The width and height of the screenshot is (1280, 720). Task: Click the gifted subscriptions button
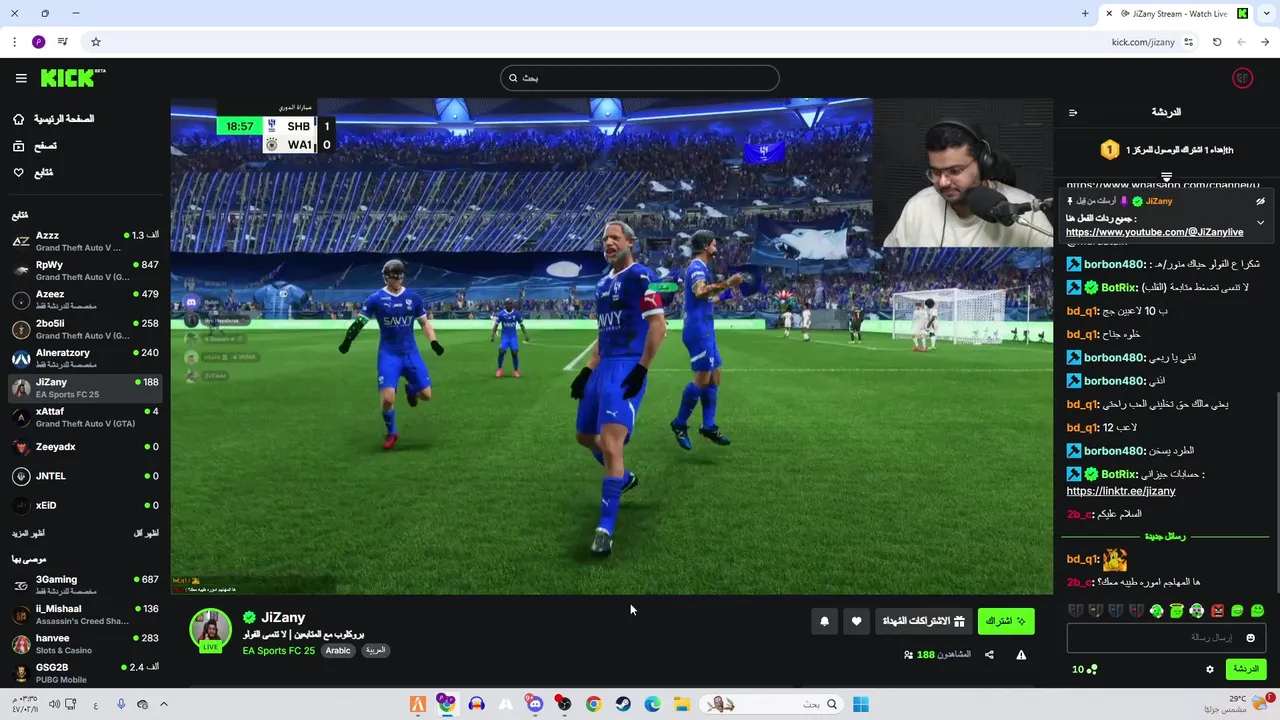pyautogui.click(x=923, y=621)
